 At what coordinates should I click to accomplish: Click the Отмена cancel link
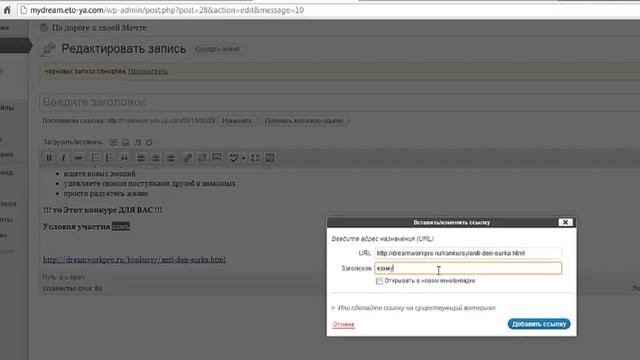click(344, 324)
